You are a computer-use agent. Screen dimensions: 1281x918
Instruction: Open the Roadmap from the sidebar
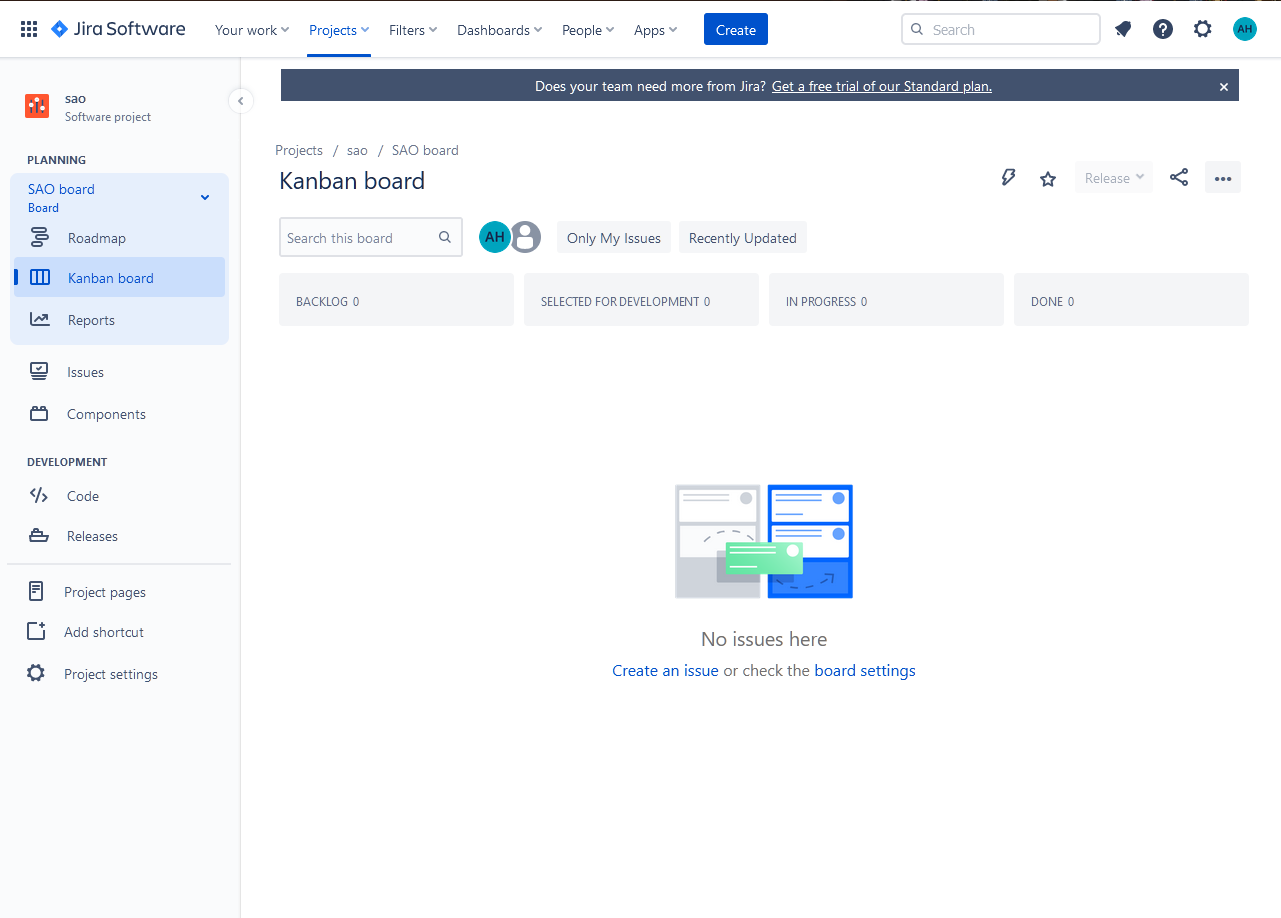(97, 238)
